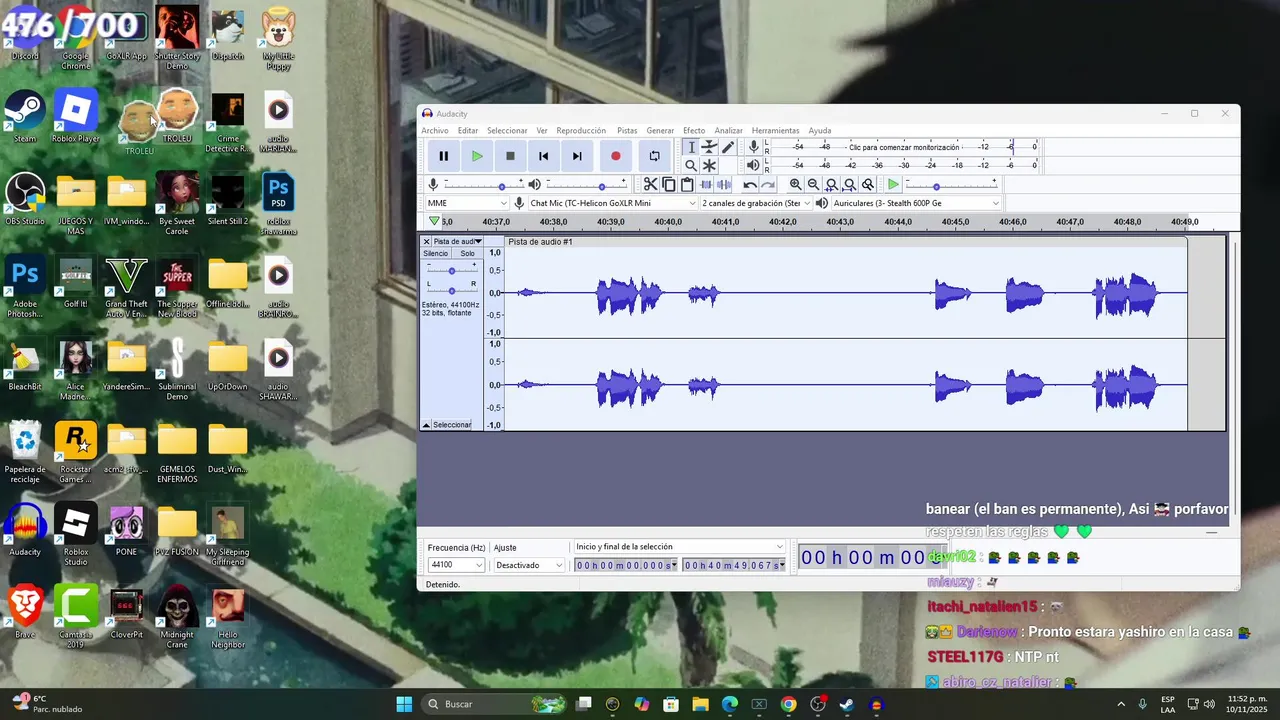
Task: Open the Reproducción menu
Action: pyautogui.click(x=581, y=131)
